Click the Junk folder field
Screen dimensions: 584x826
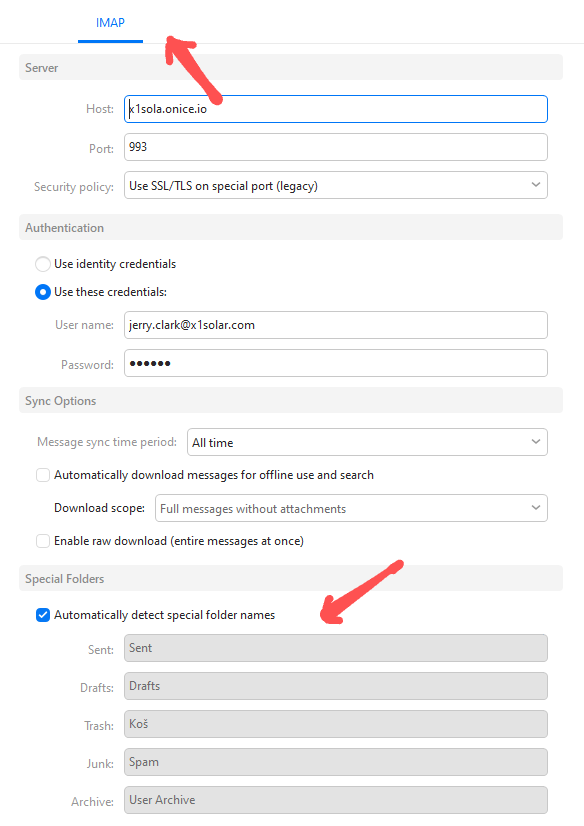point(336,762)
